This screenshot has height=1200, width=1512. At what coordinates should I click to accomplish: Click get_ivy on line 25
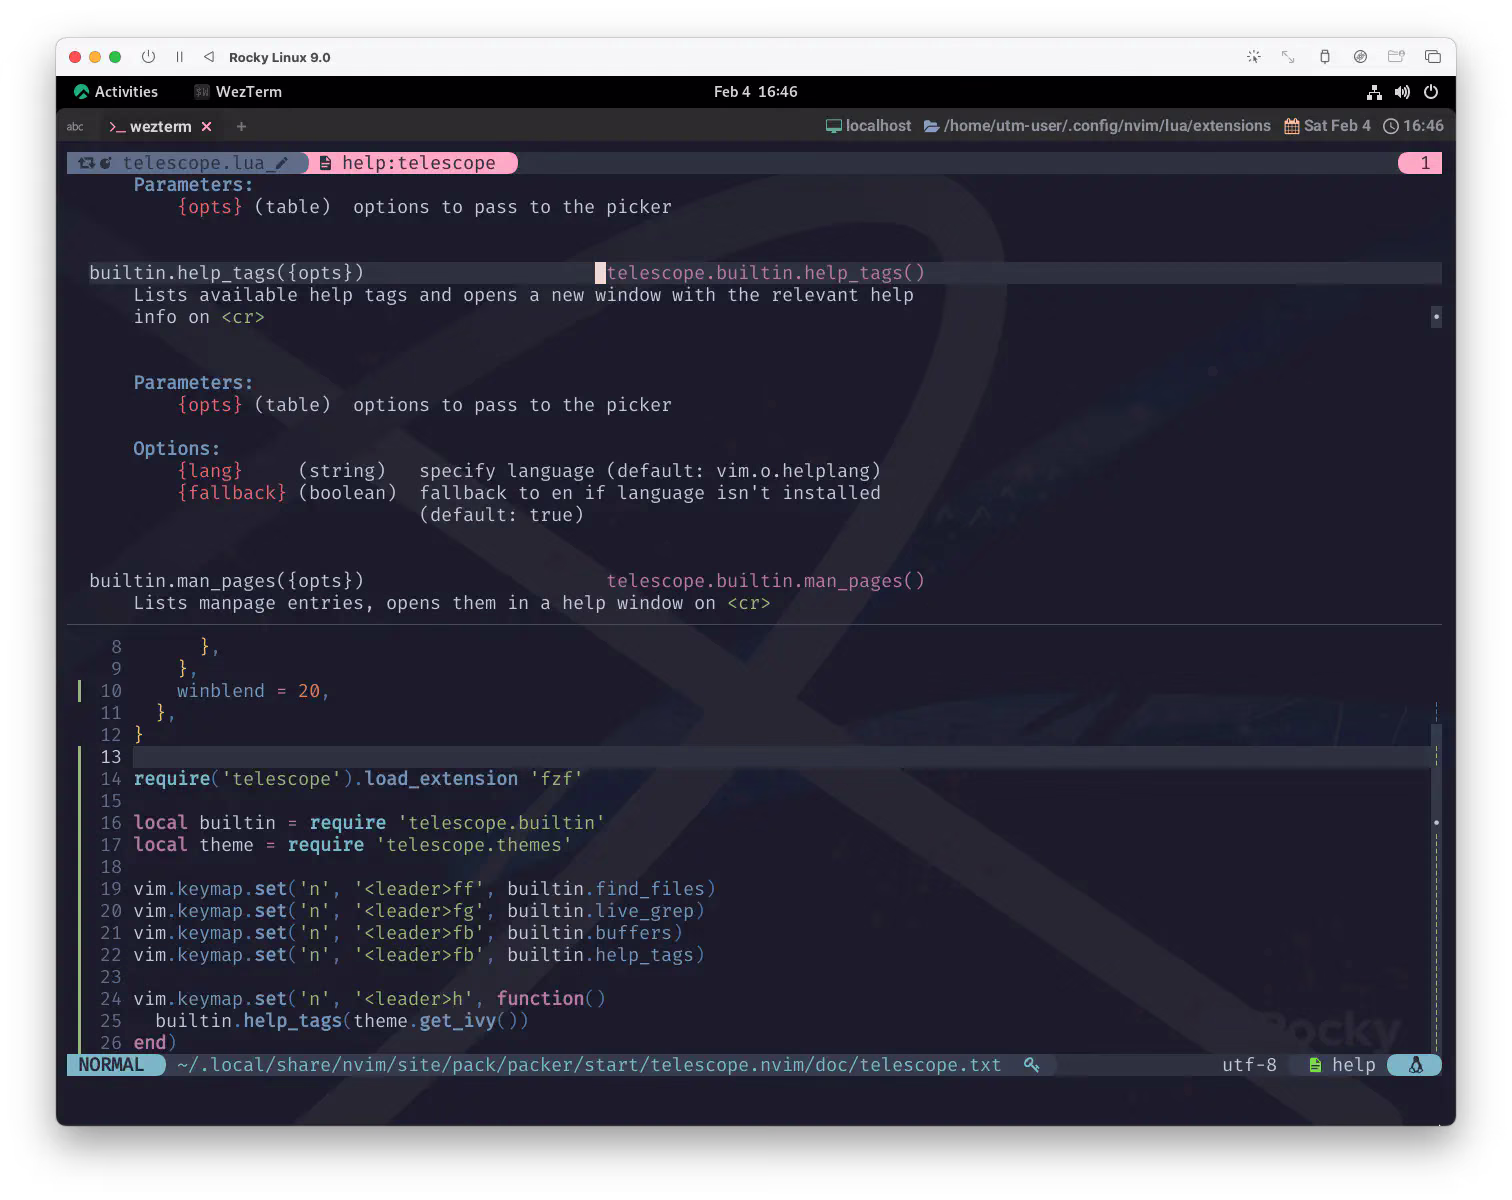click(458, 1021)
